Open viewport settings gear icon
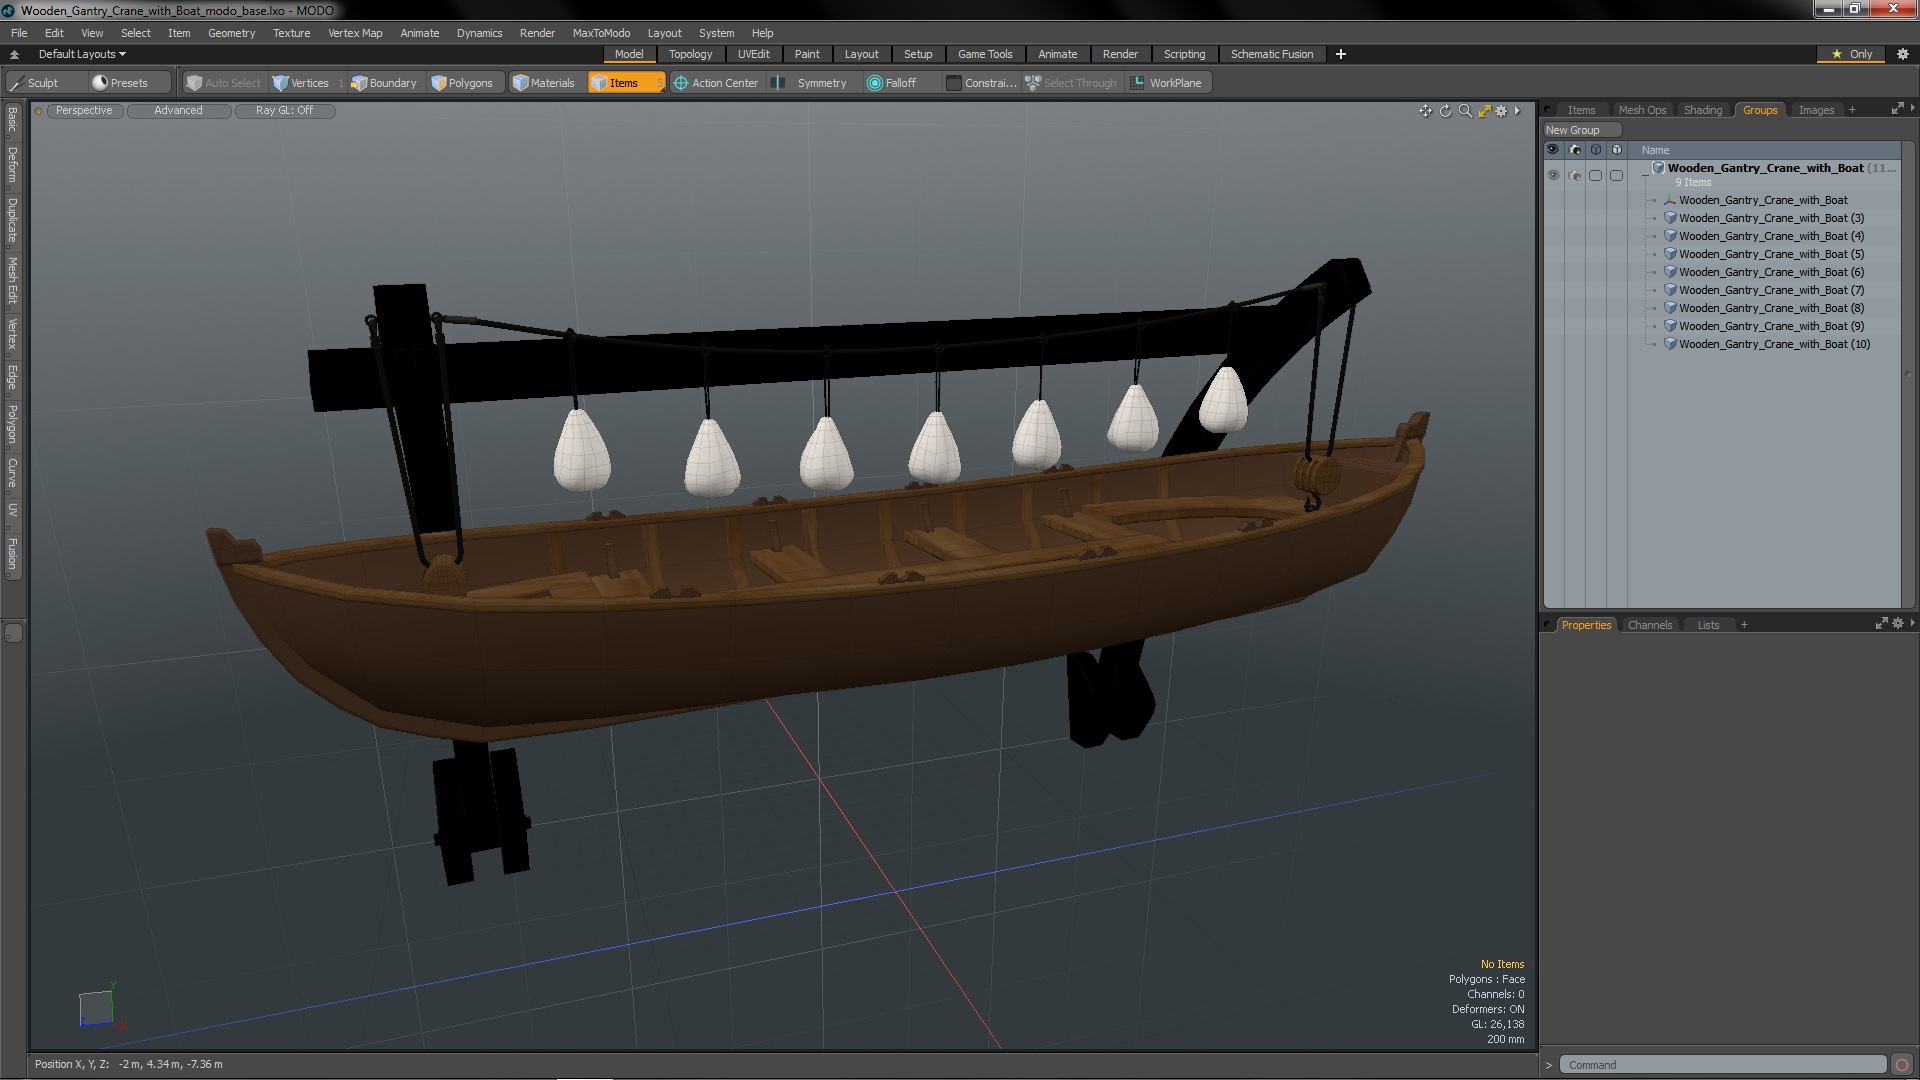Image resolution: width=1920 pixels, height=1080 pixels. click(1501, 111)
